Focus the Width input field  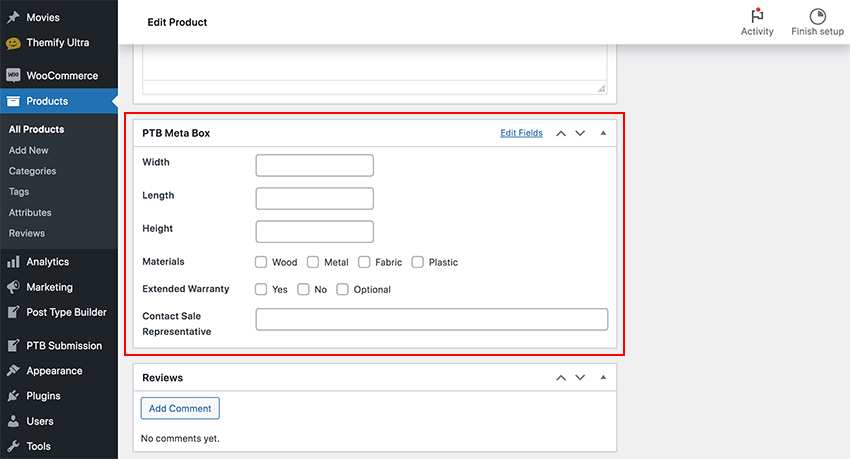click(314, 165)
